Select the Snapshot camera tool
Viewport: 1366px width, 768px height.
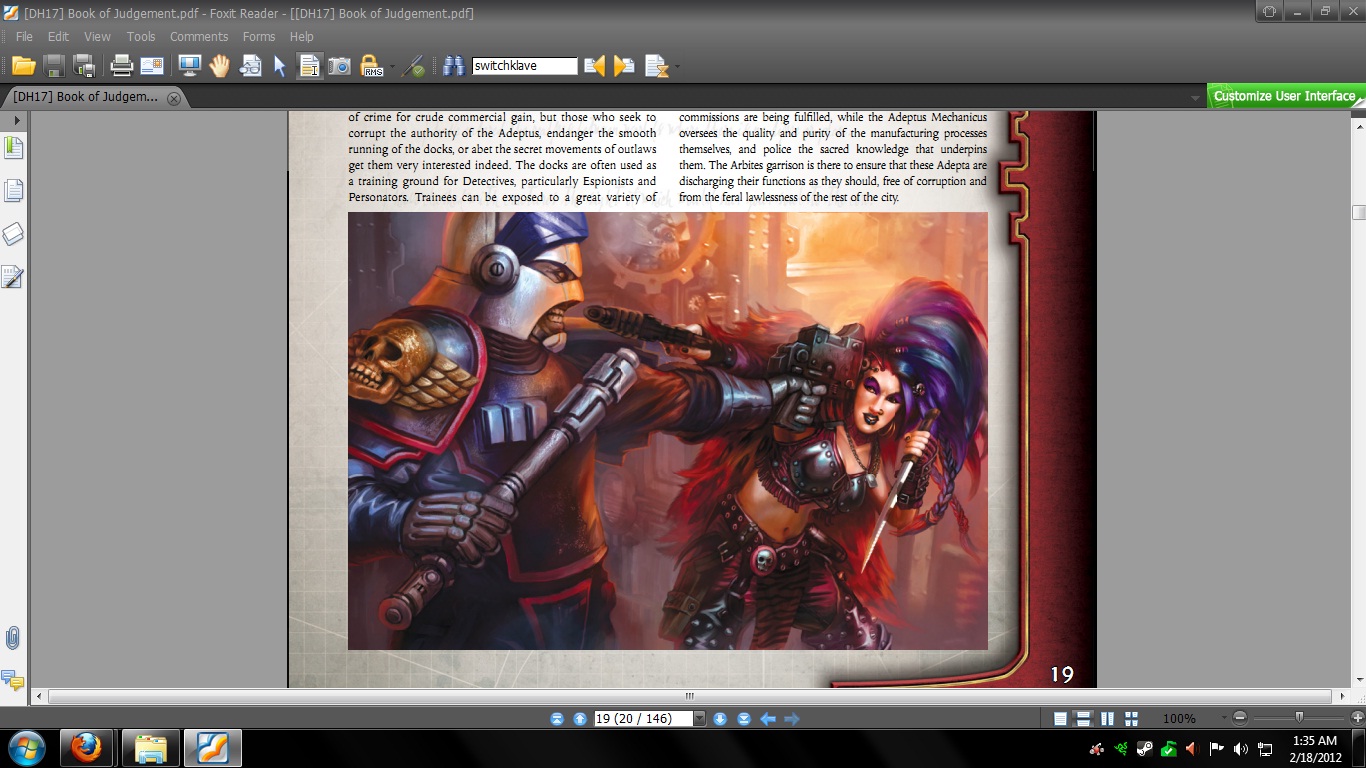point(340,66)
